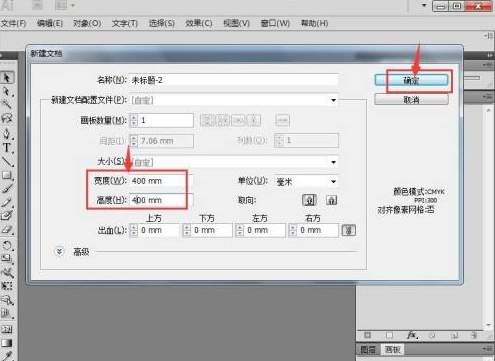Screen dimensions: 495x361
Task: Open the 帮助(H) menu
Action: (315, 23)
